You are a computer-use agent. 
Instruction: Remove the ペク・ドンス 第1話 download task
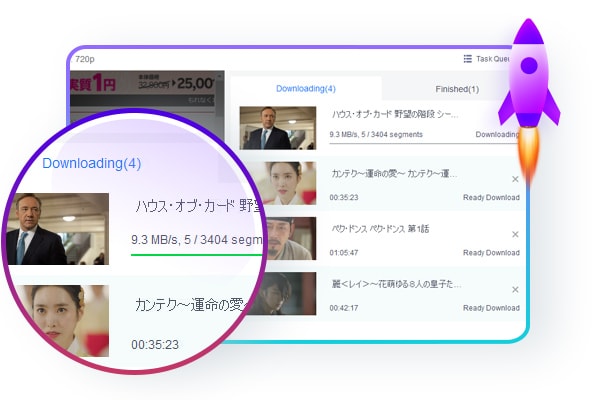click(x=515, y=234)
